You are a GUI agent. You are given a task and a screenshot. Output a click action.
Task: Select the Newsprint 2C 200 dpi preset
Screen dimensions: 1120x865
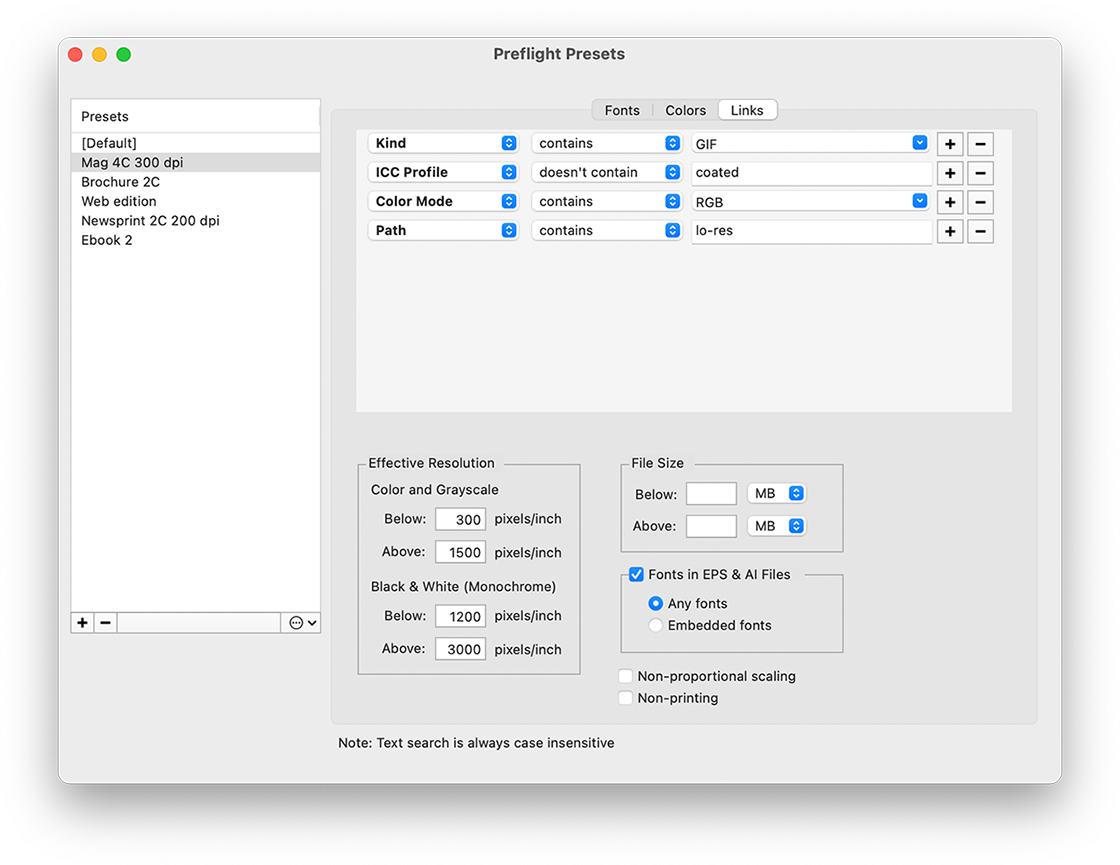click(150, 220)
